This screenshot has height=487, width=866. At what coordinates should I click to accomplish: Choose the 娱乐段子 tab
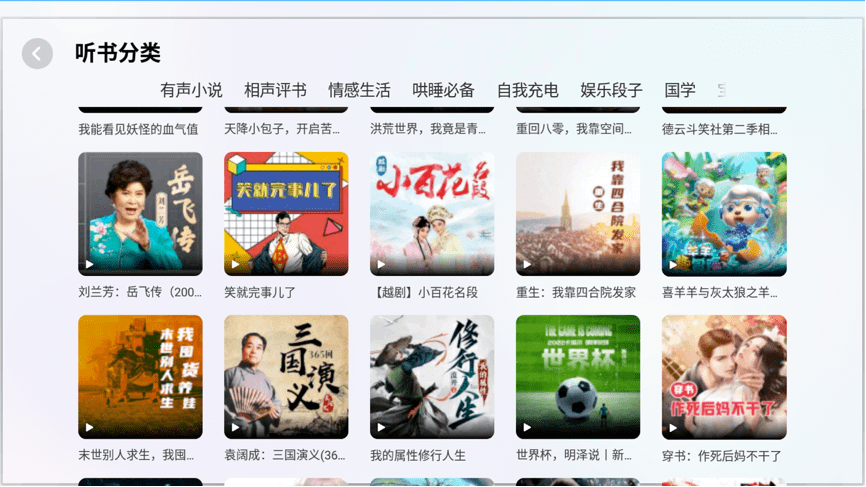pyautogui.click(x=611, y=90)
